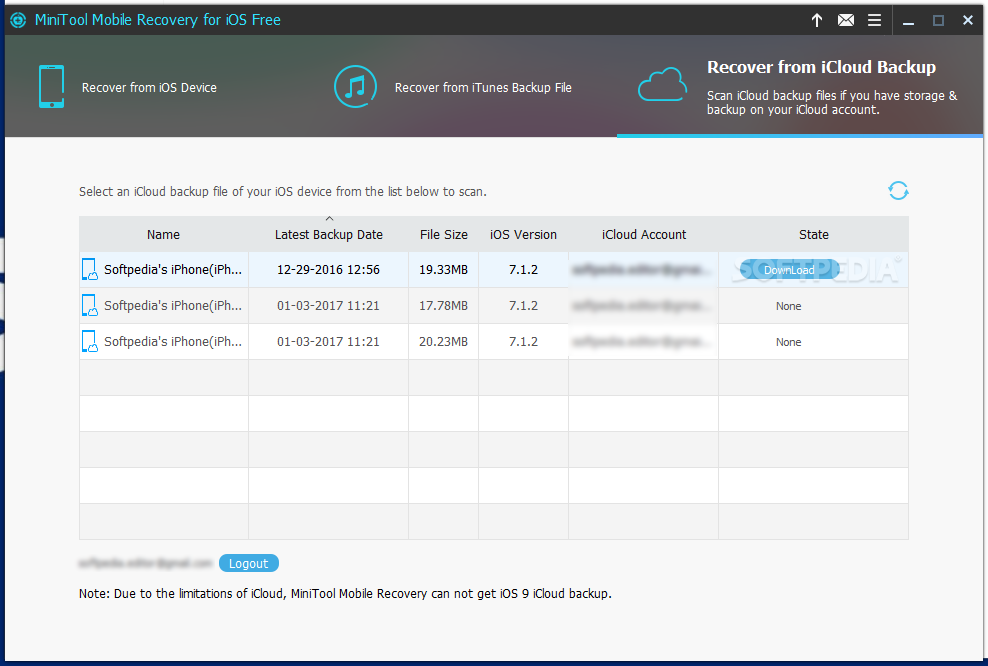
Task: Sort by Latest Backup Date column
Action: 328,234
